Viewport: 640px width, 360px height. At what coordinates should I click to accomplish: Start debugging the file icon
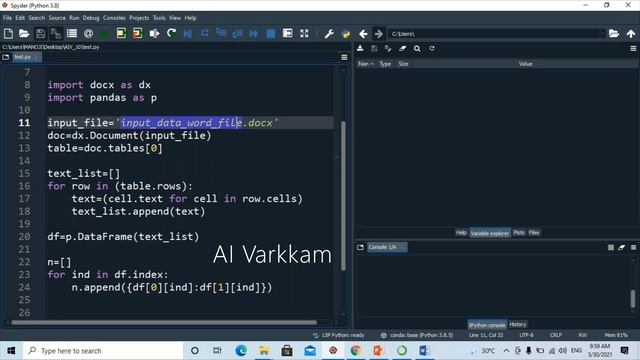[x=188, y=33]
